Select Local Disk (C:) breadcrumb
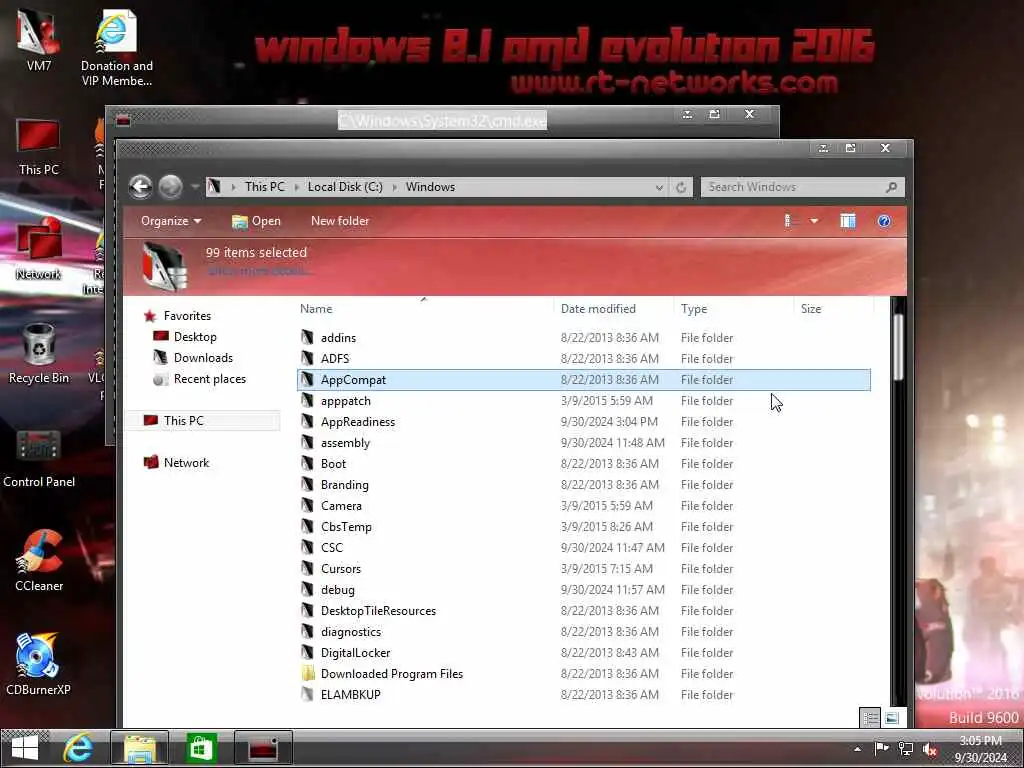The width and height of the screenshot is (1024, 768). tap(345, 187)
